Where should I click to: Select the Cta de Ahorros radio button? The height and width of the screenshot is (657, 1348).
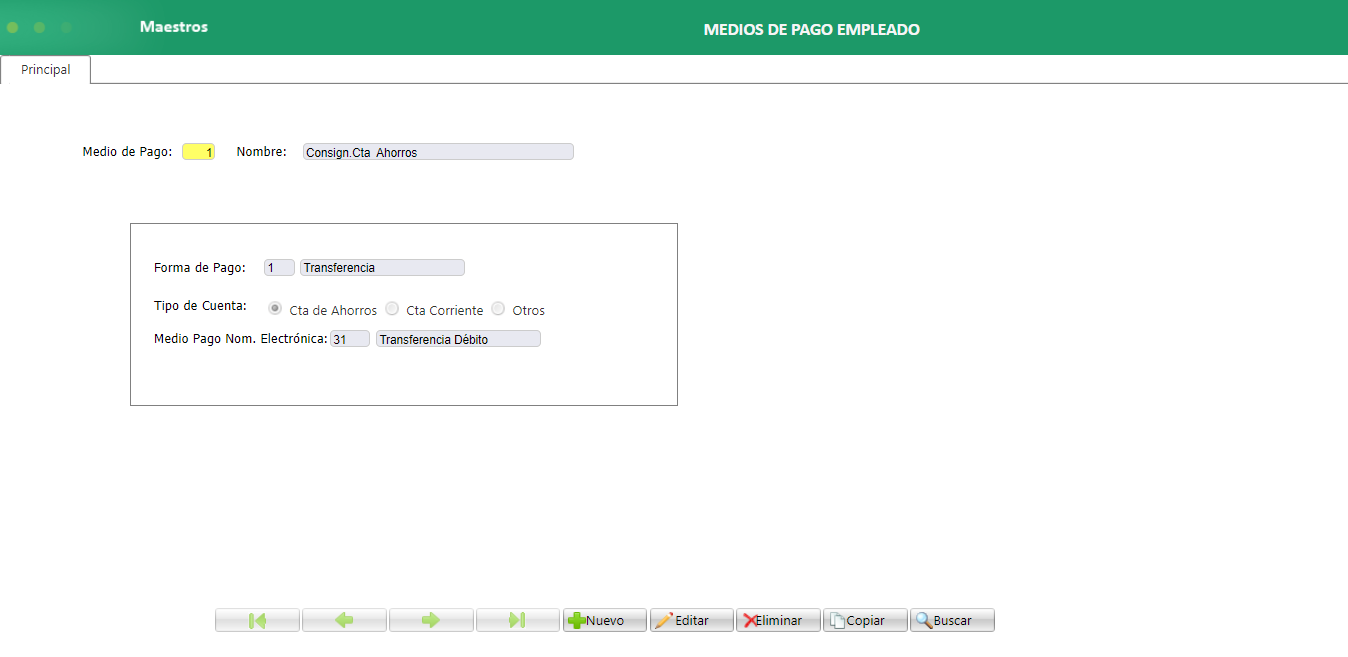(275, 309)
